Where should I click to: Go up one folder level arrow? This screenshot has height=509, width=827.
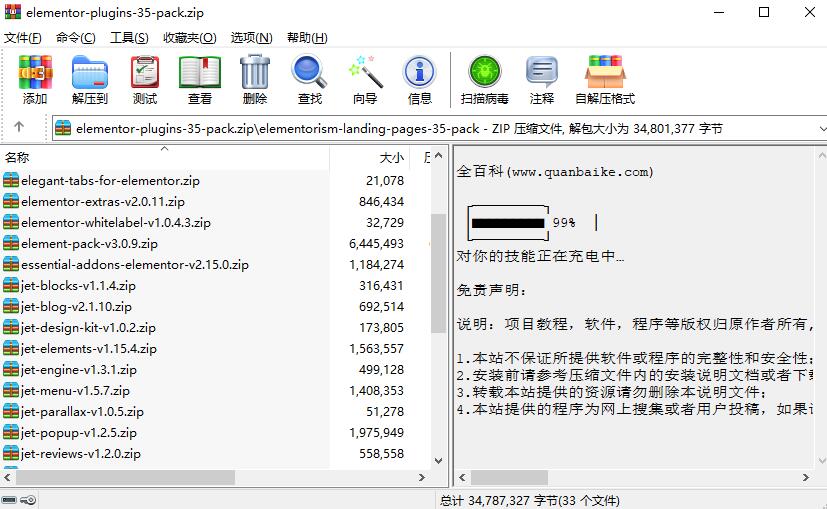(19, 127)
